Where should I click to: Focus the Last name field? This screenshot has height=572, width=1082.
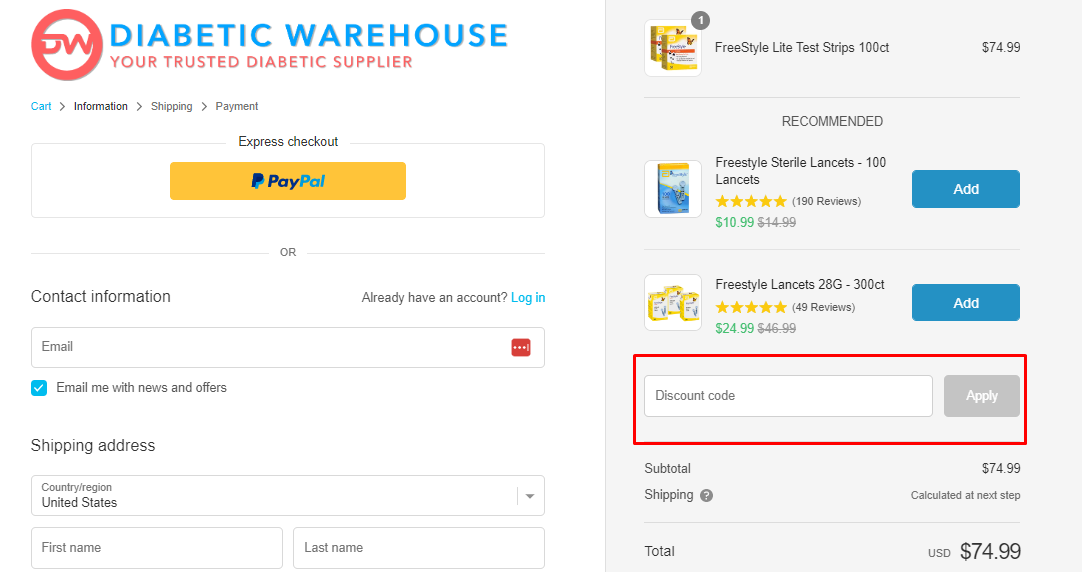(419, 548)
